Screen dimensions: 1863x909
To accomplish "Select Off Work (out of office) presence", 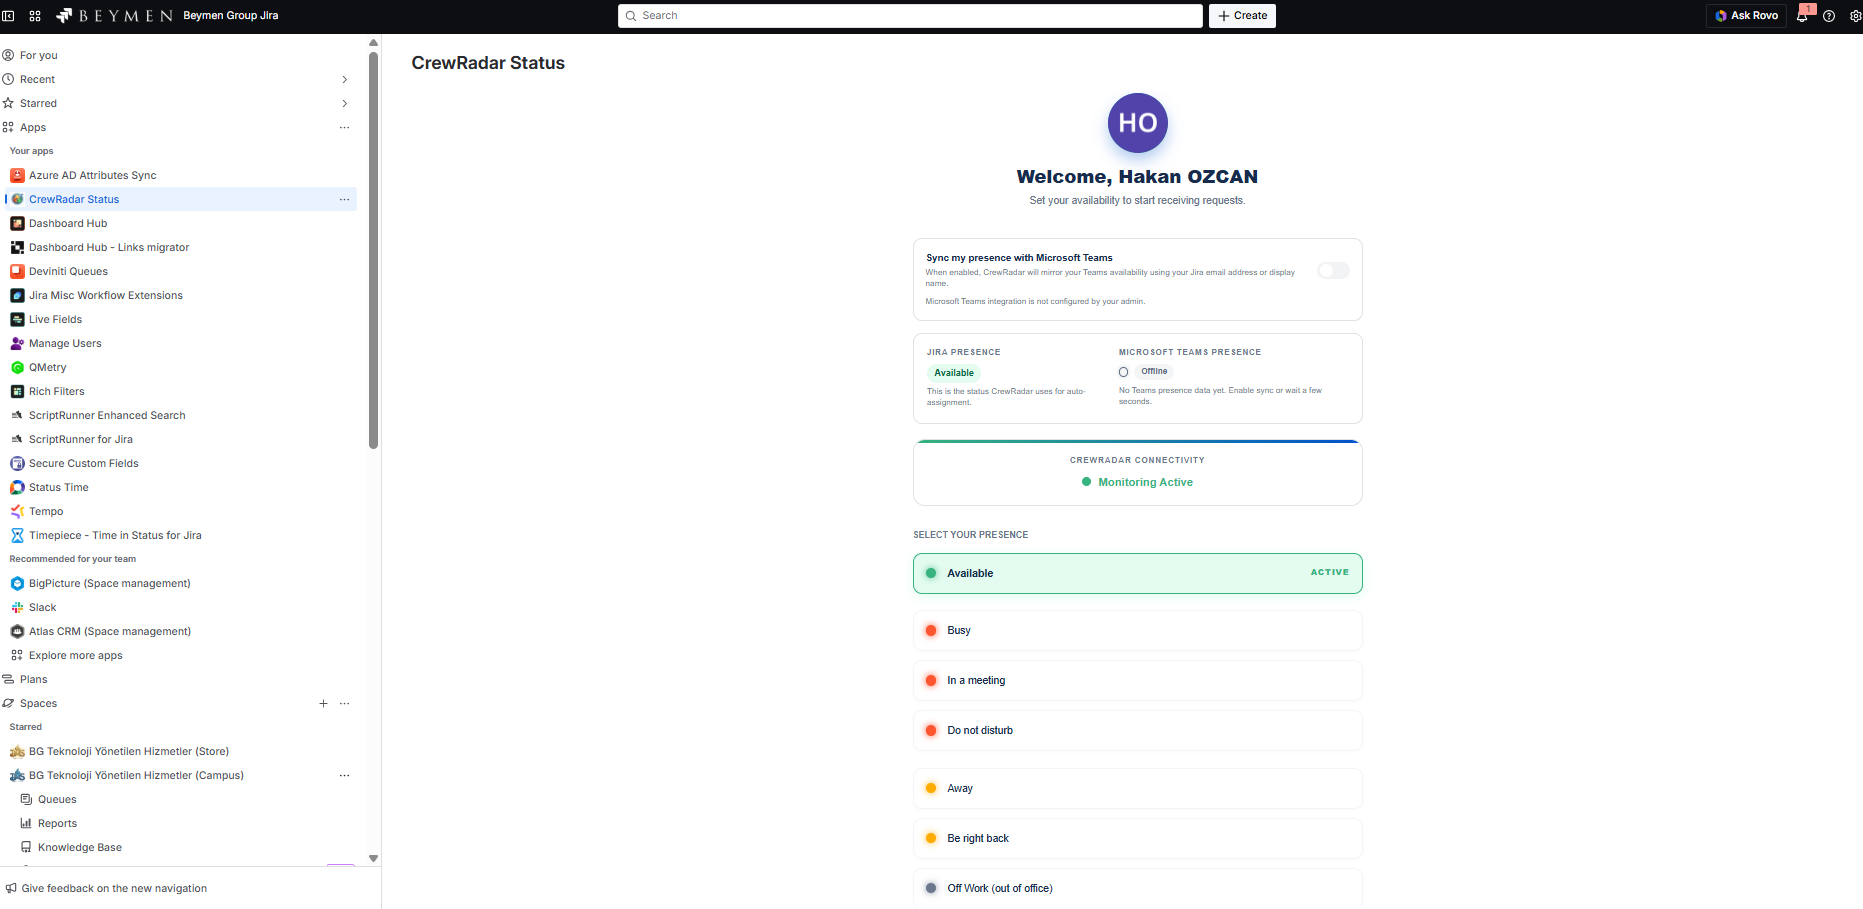I will [1137, 888].
